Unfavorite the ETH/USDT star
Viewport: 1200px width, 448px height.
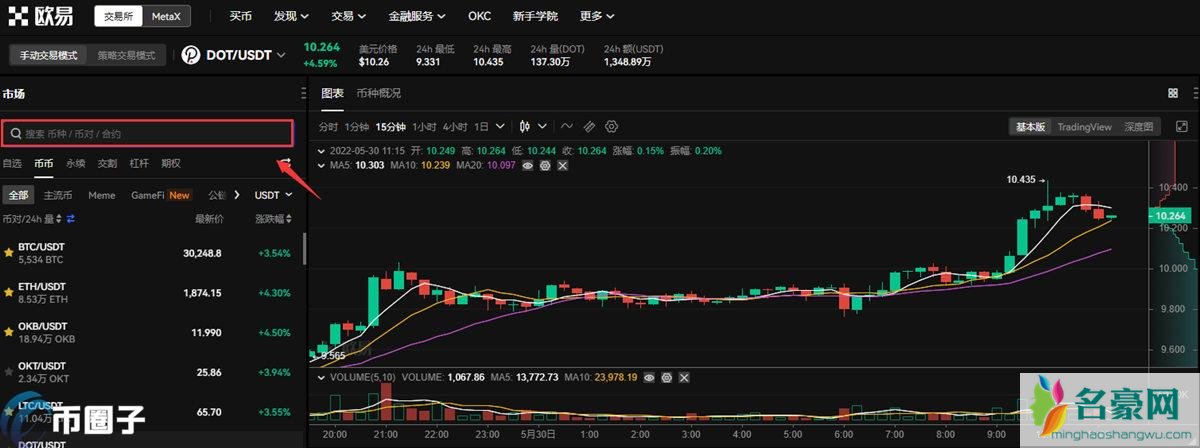click(9, 293)
